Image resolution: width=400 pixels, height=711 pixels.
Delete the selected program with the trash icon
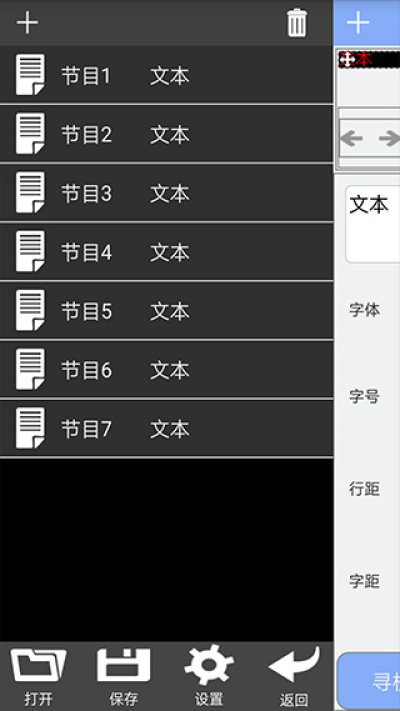coord(297,23)
